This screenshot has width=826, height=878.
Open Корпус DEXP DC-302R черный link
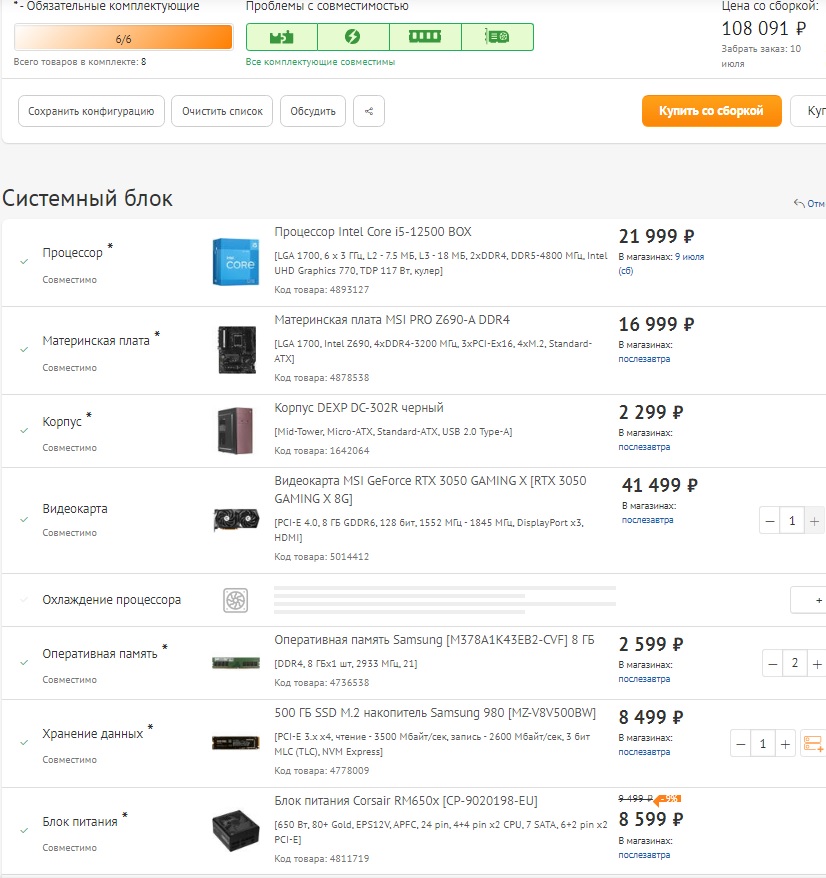[x=359, y=408]
